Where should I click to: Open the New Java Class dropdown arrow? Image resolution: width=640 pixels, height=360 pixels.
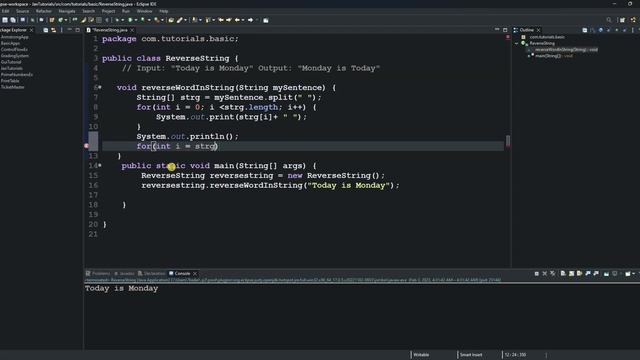(x=66, y=20)
